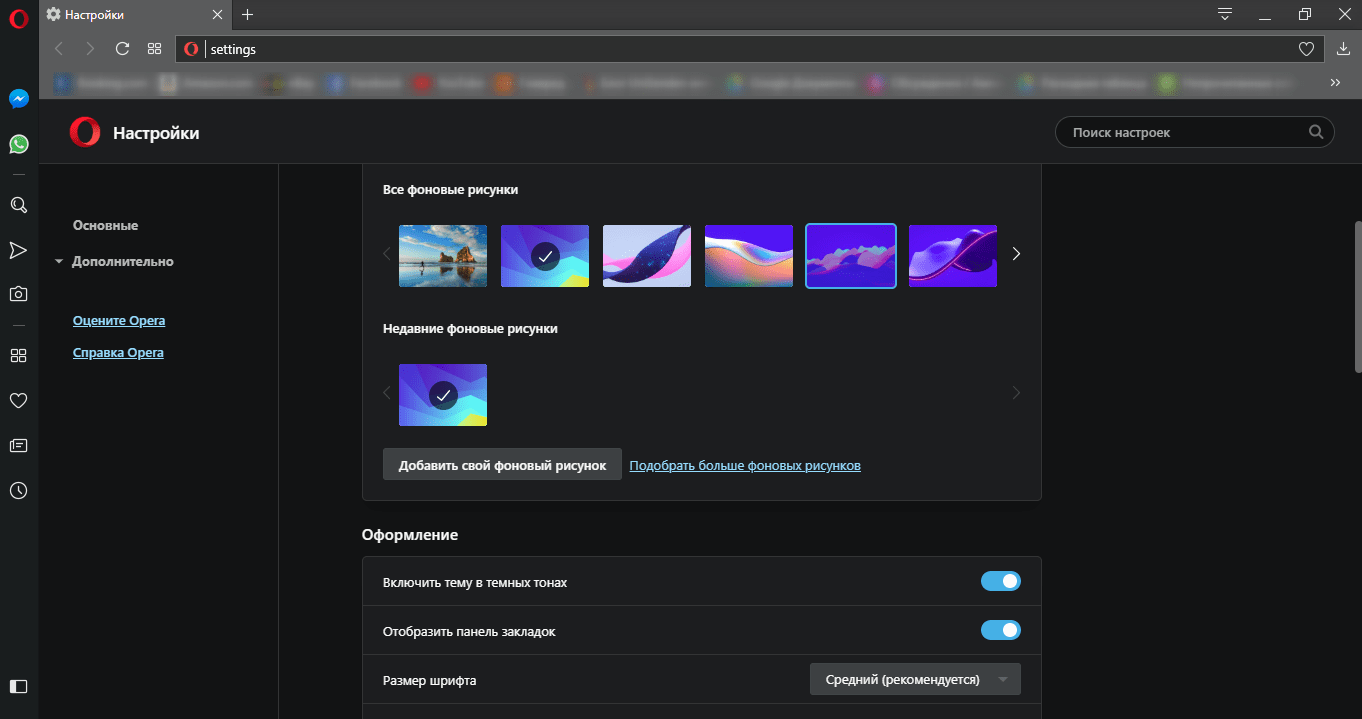
Task: Open the 'Средний (рекомендуется)' font size dropdown
Action: coord(915,679)
